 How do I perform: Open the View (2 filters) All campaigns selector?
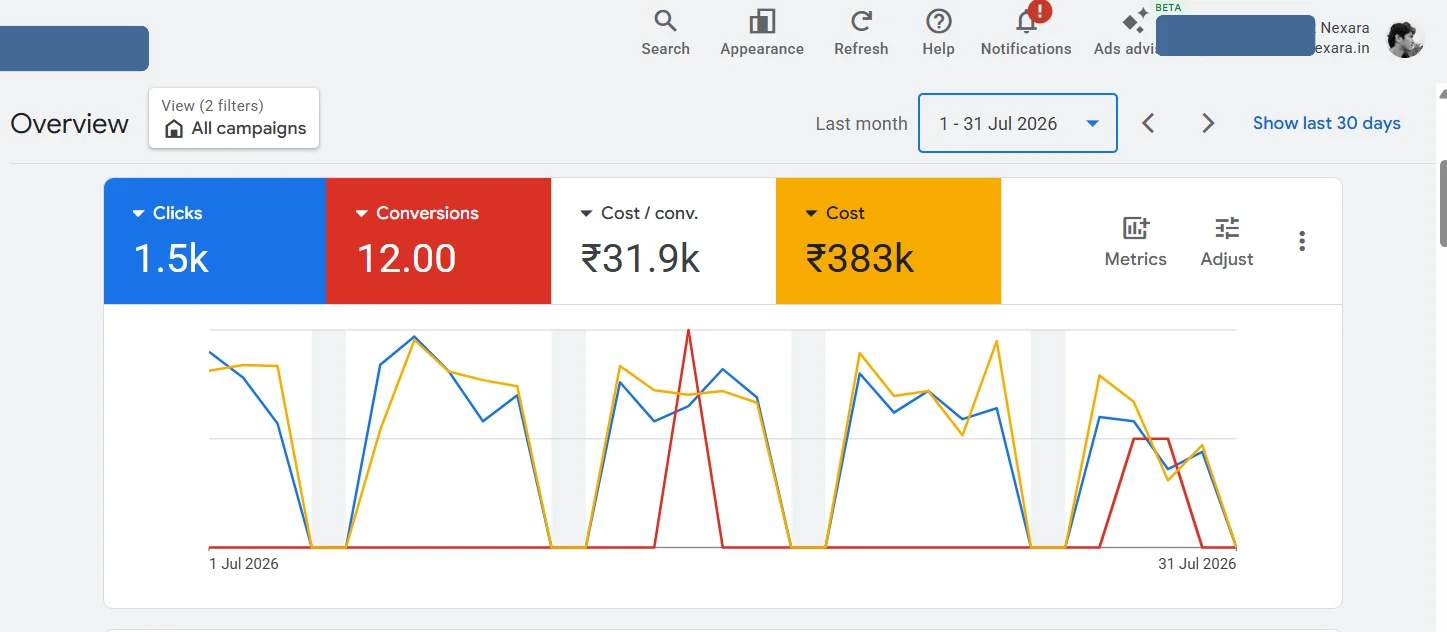coord(234,118)
